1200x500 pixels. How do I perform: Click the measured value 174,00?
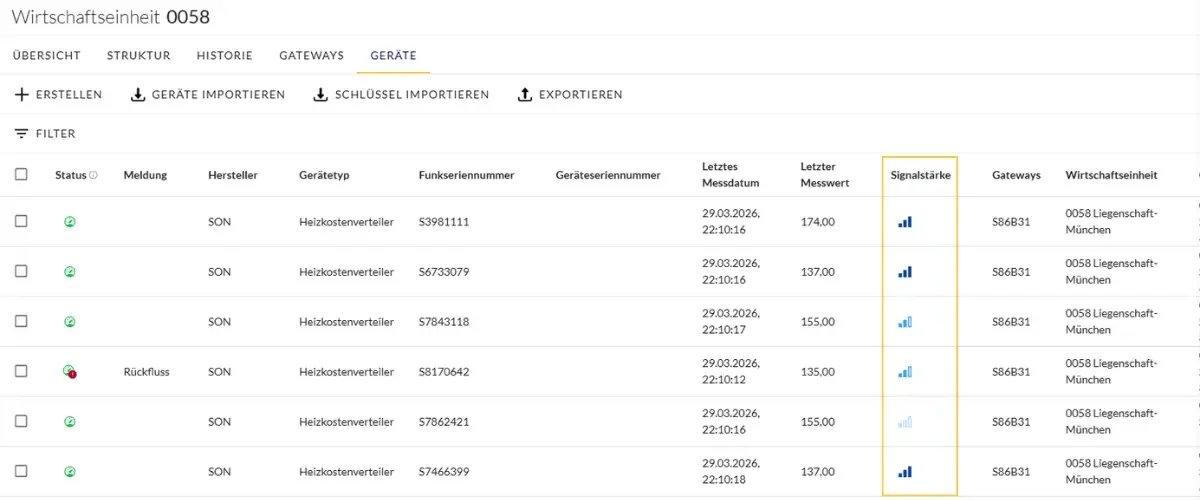[x=818, y=222]
